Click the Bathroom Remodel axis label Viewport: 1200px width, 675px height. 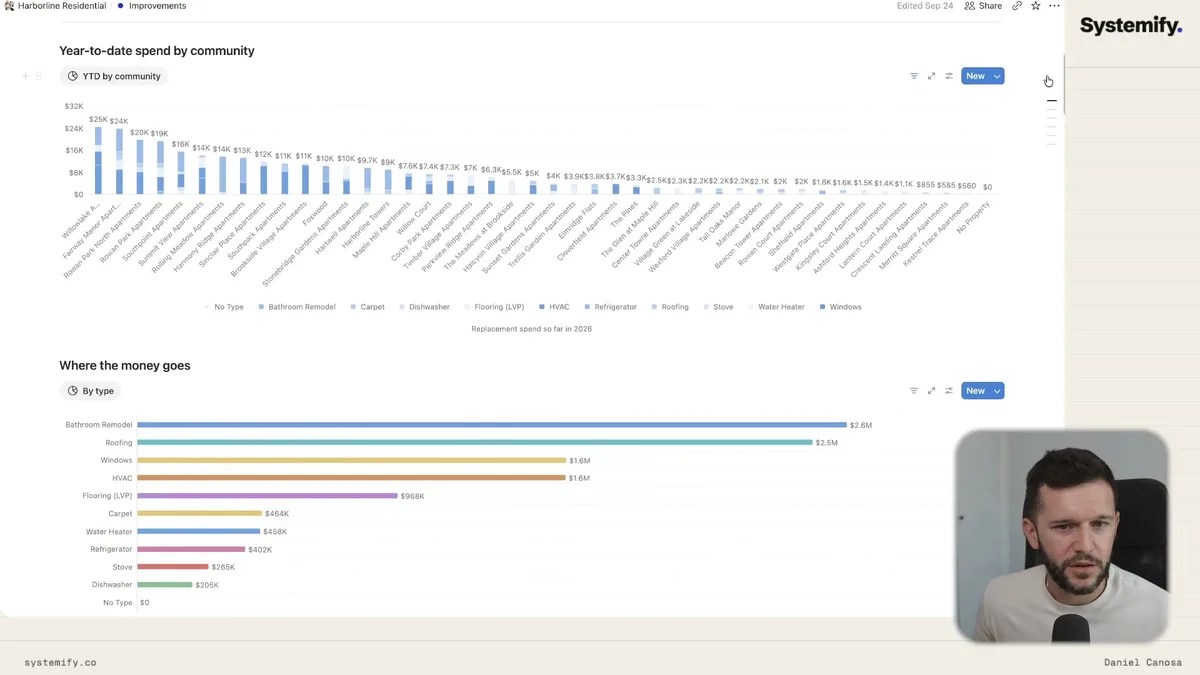99,425
